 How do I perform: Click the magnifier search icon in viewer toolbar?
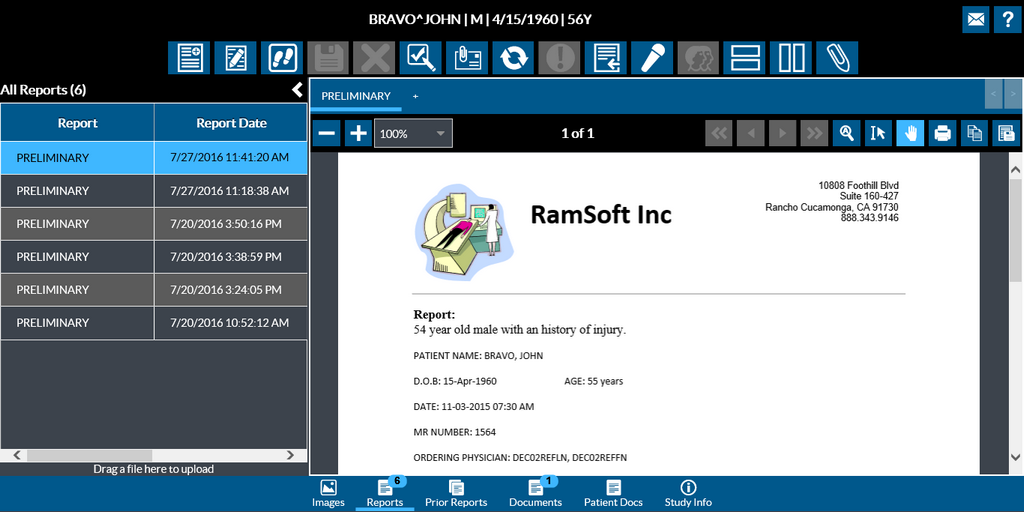click(846, 133)
